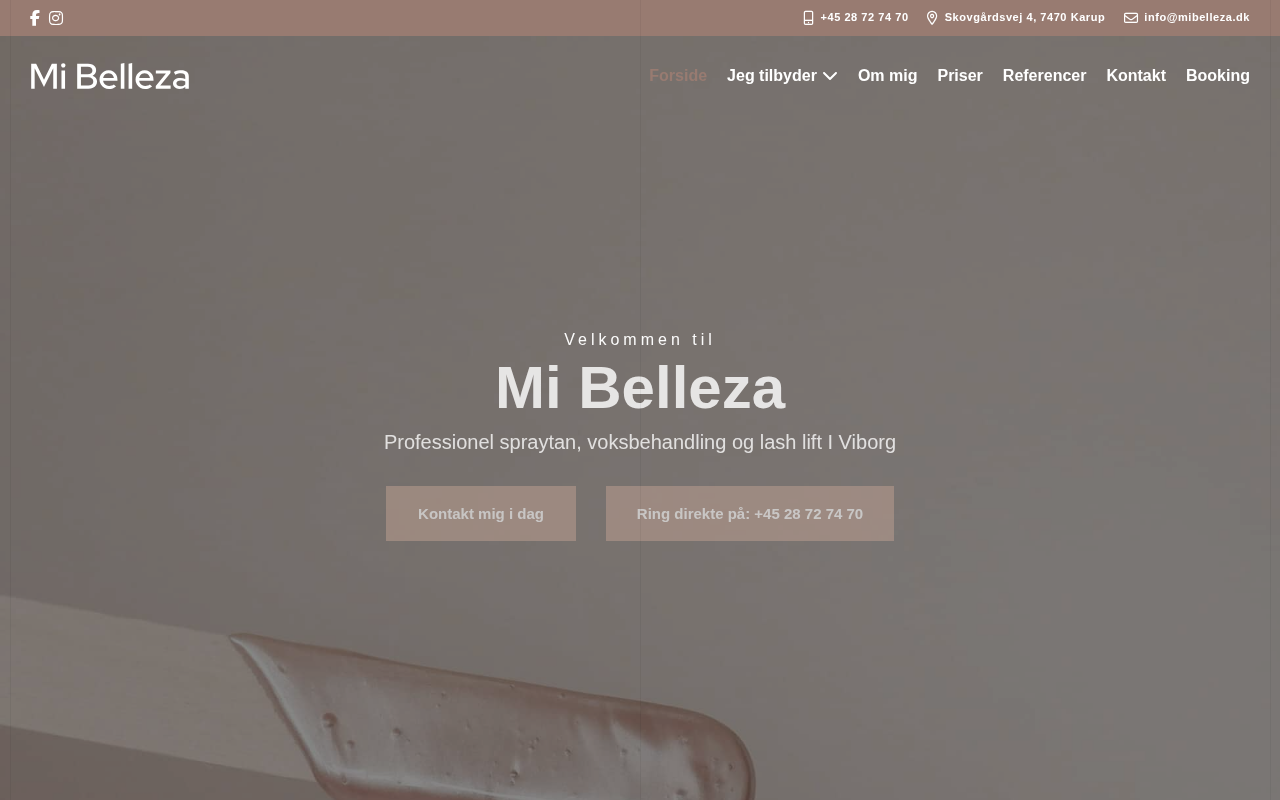The image size is (1280, 800).
Task: Open the Skovgårdsvej 4 address link
Action: click(1024, 18)
